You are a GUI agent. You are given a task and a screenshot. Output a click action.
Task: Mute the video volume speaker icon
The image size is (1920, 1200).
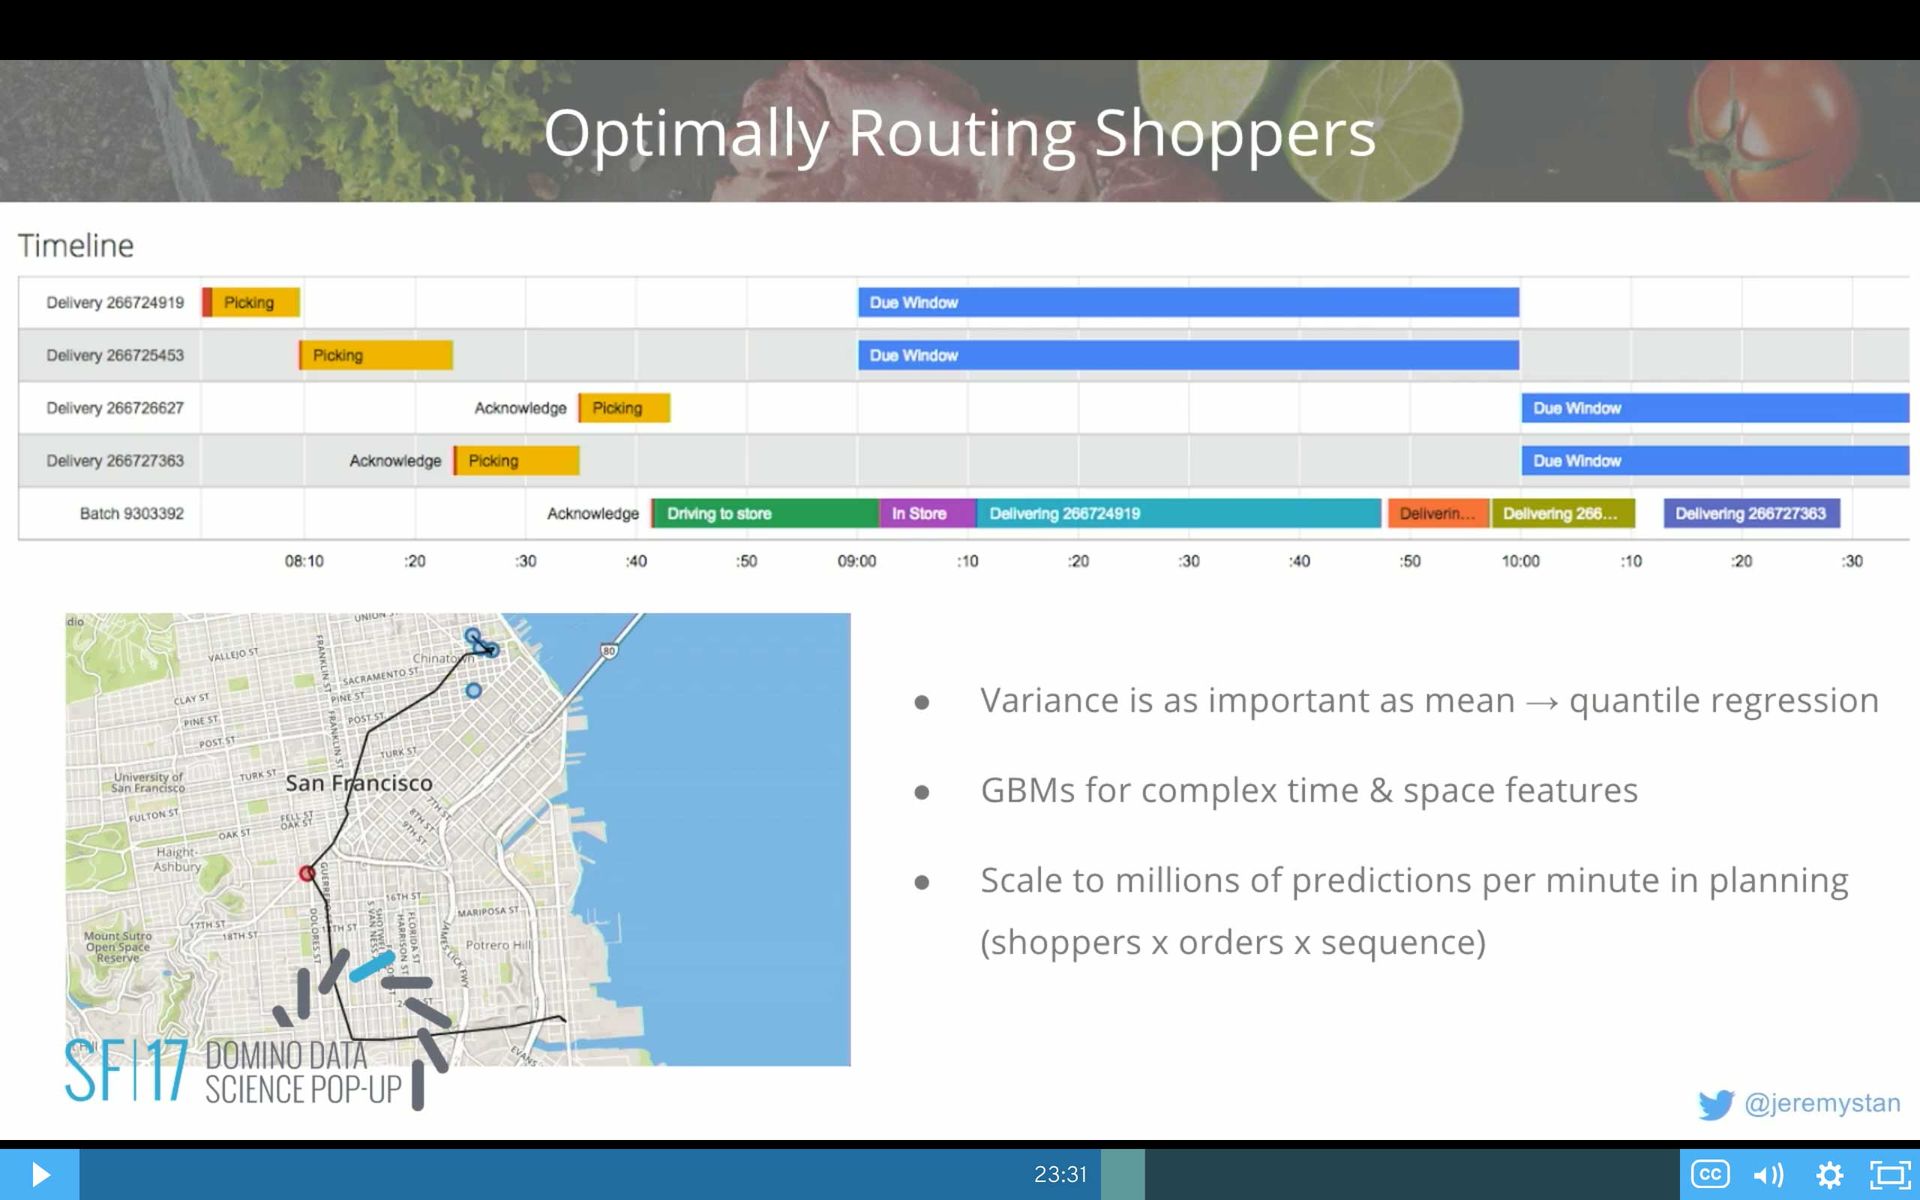(1768, 1174)
